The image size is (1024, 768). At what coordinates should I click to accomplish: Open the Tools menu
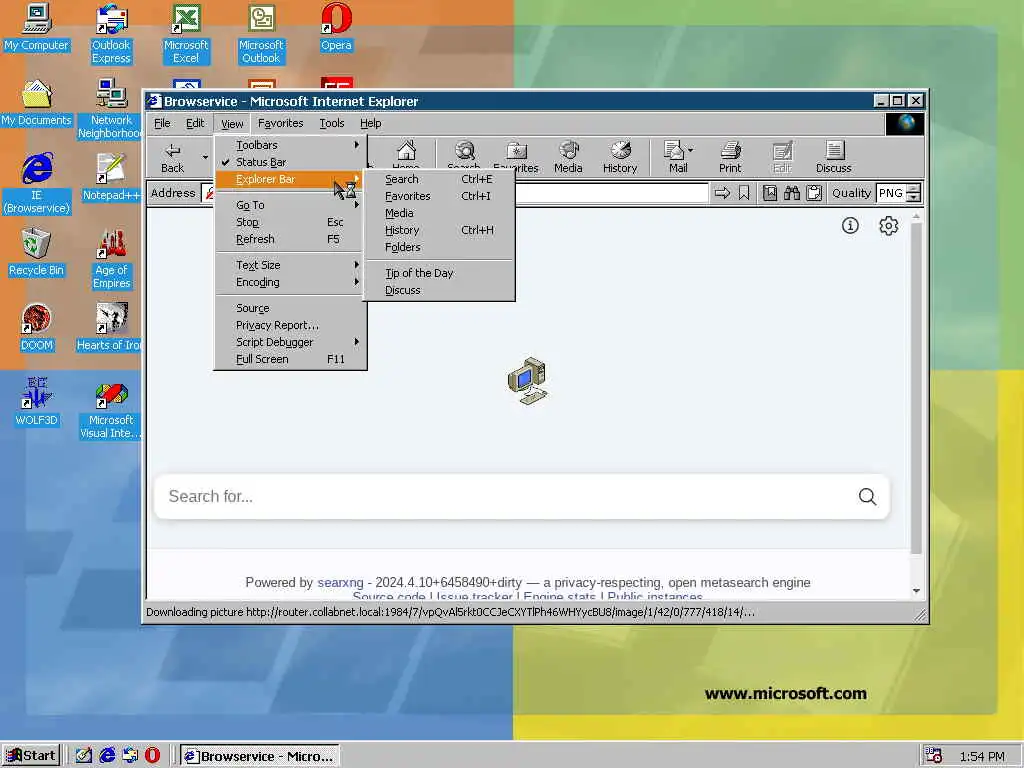[332, 123]
